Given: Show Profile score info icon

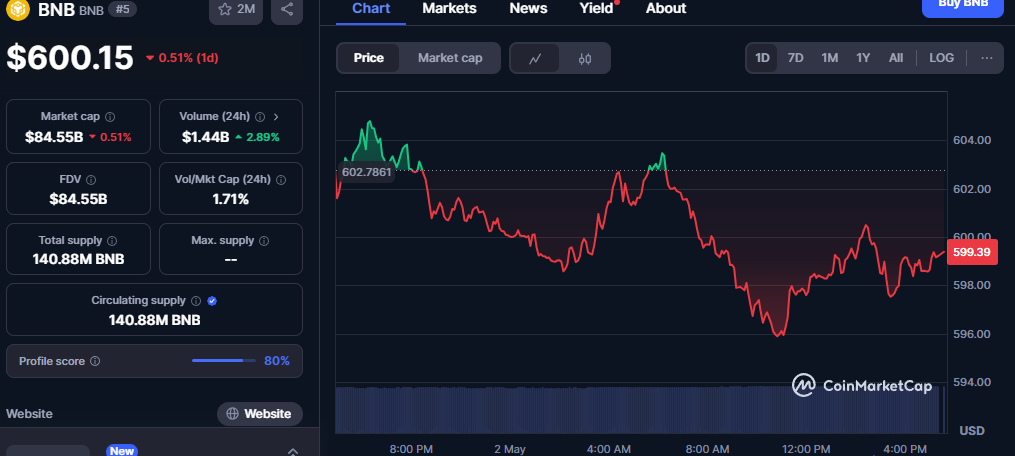Looking at the screenshot, I should 95,361.
